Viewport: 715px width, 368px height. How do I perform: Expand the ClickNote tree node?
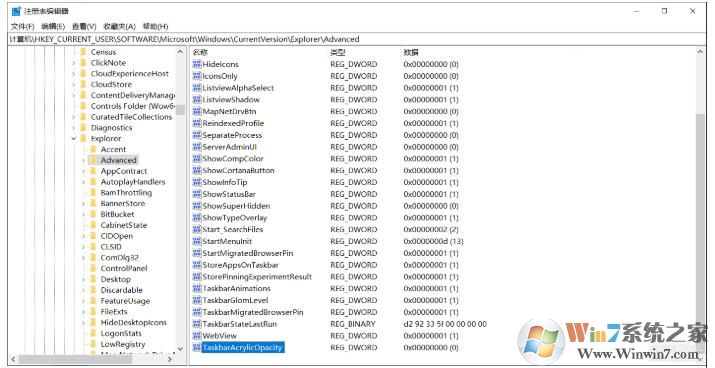tap(73, 63)
